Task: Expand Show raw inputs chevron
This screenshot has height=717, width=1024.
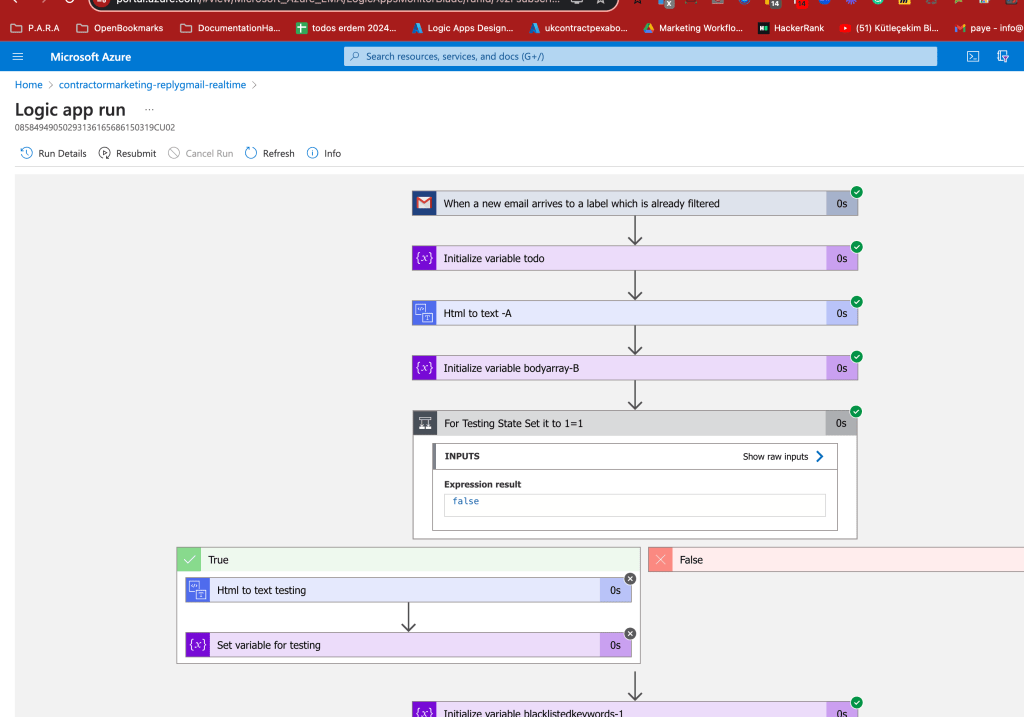Action: [820, 456]
